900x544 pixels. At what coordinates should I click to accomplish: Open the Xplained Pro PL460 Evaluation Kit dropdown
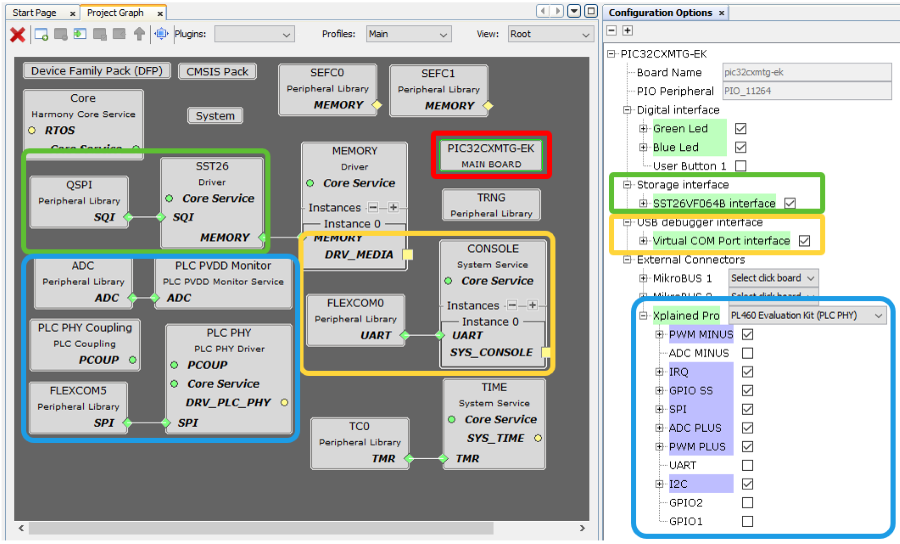pyautogui.click(x=806, y=316)
